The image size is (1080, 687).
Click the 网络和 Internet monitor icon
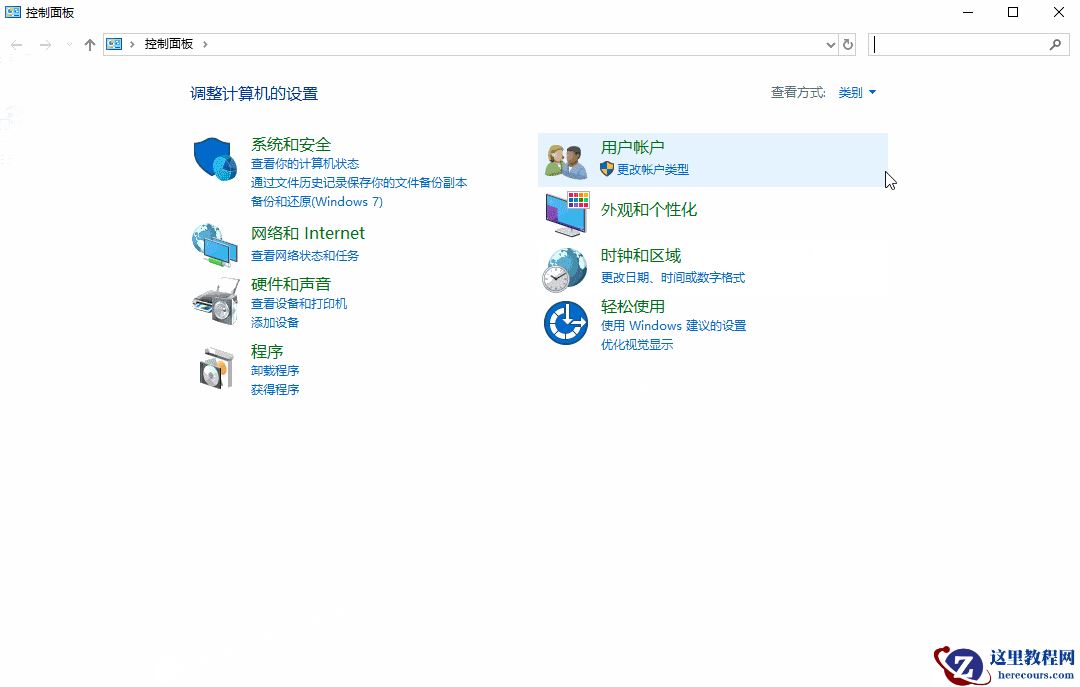pos(215,243)
